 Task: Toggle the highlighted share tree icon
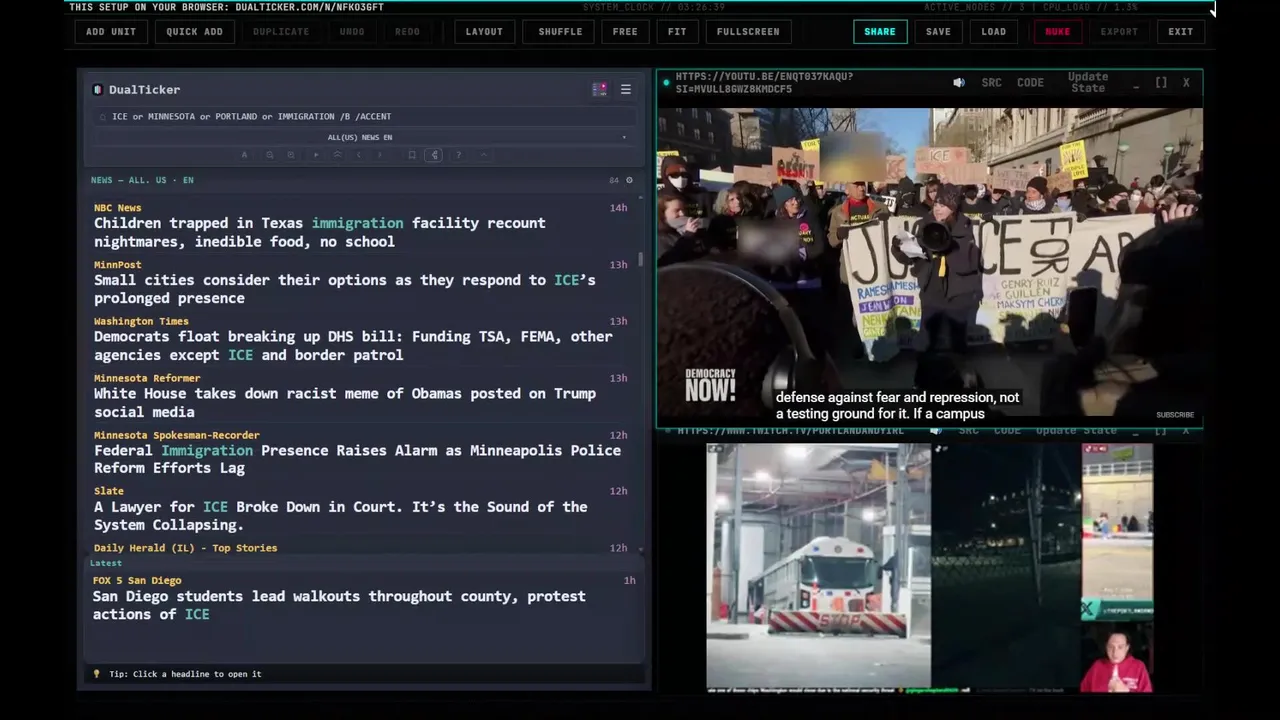434,155
